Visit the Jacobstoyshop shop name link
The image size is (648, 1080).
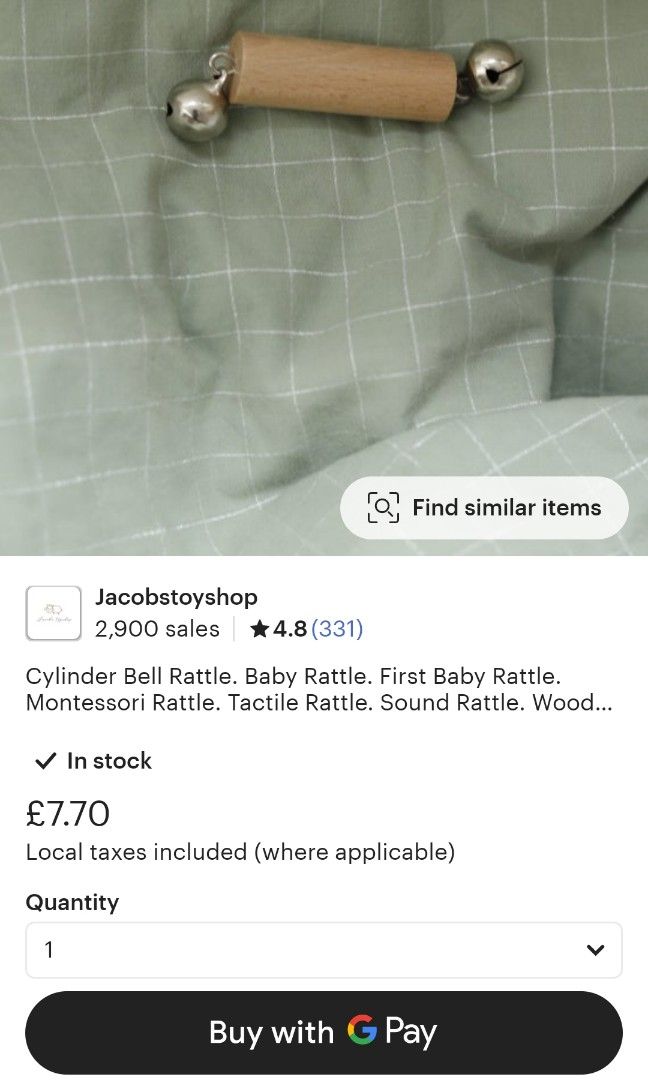coord(176,597)
